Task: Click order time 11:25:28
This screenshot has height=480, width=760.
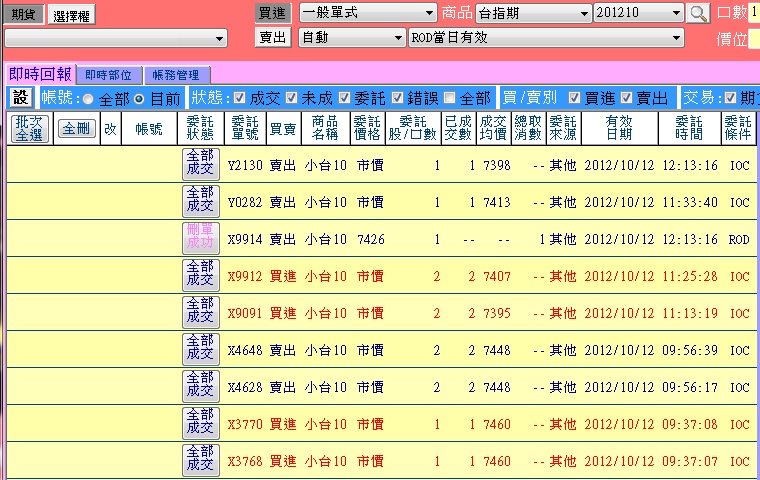Action: pos(690,276)
